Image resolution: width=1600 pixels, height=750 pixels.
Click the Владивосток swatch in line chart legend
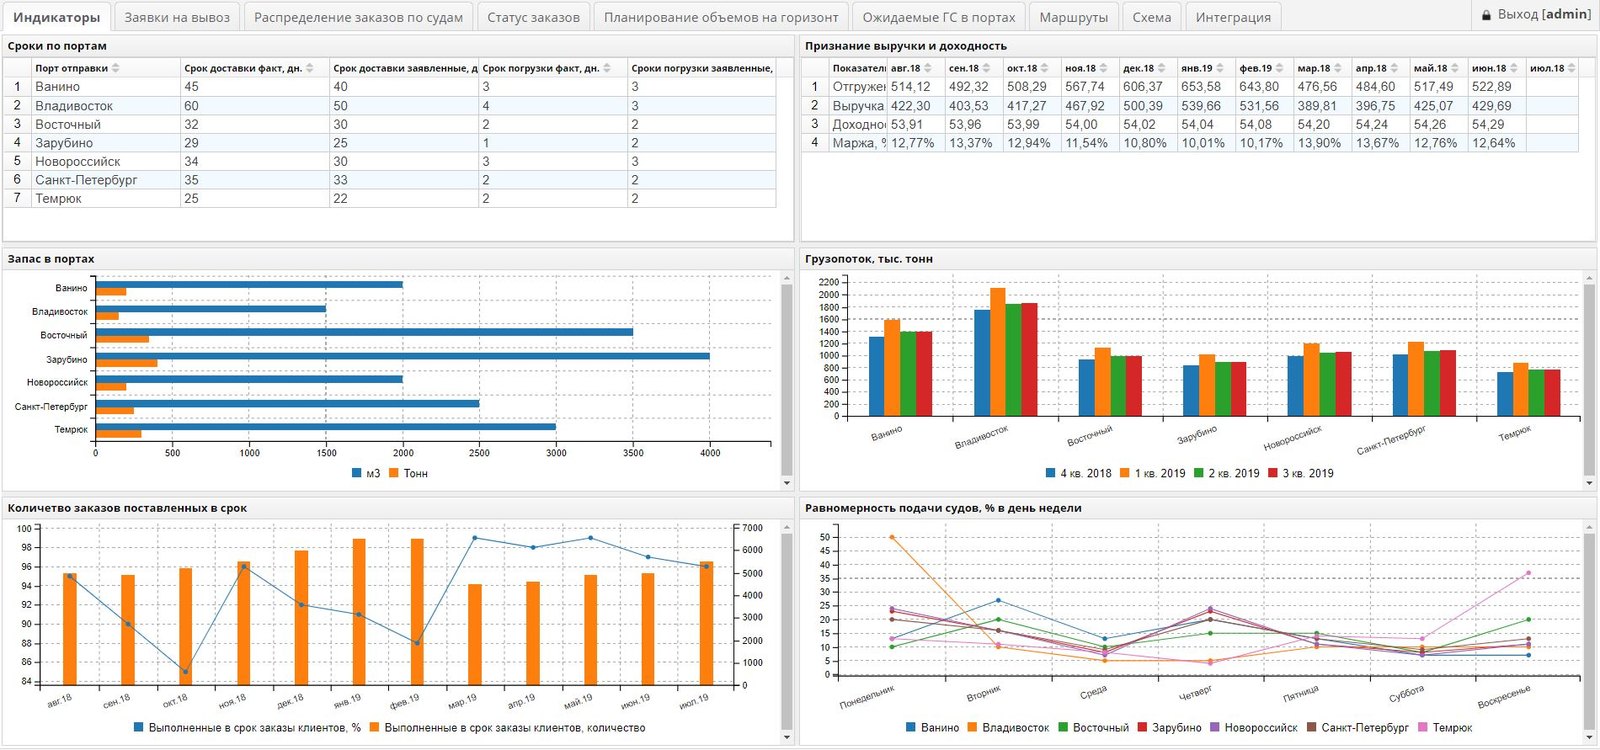tap(973, 728)
